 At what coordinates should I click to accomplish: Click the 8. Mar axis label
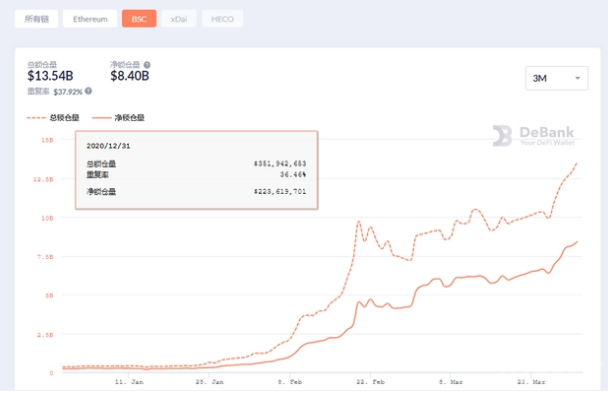[x=451, y=382]
